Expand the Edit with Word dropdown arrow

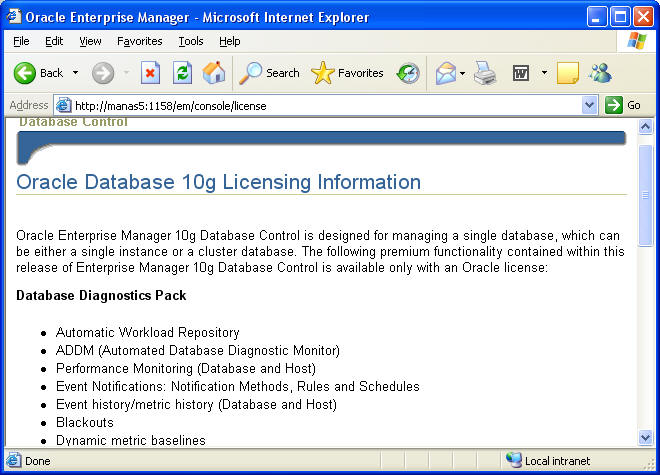tap(544, 73)
